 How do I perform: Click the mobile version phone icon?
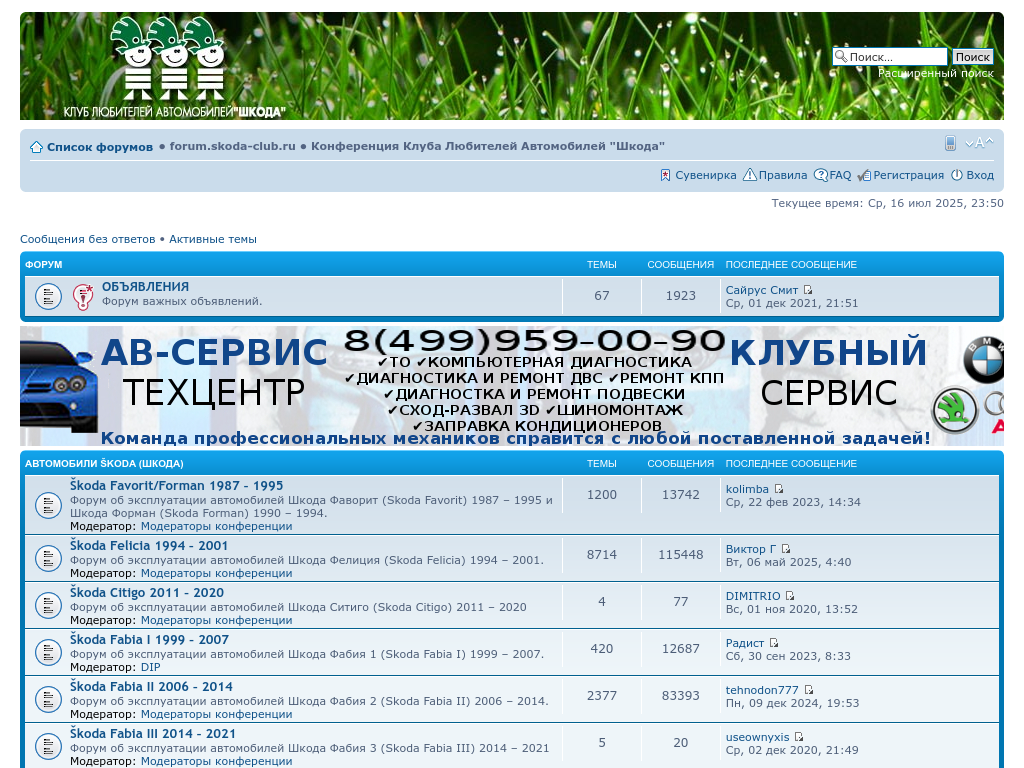[x=951, y=144]
